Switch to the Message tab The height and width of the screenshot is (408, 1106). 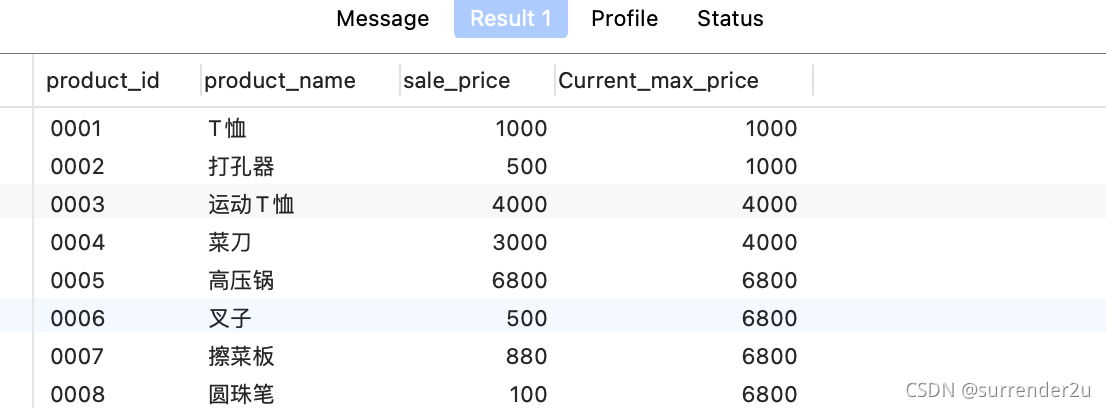click(382, 18)
